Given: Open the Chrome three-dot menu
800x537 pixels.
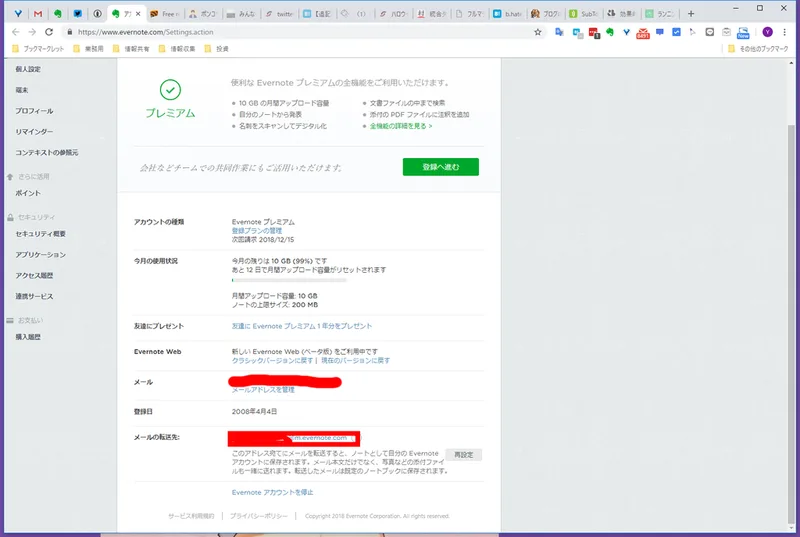Looking at the screenshot, I should 785,32.
